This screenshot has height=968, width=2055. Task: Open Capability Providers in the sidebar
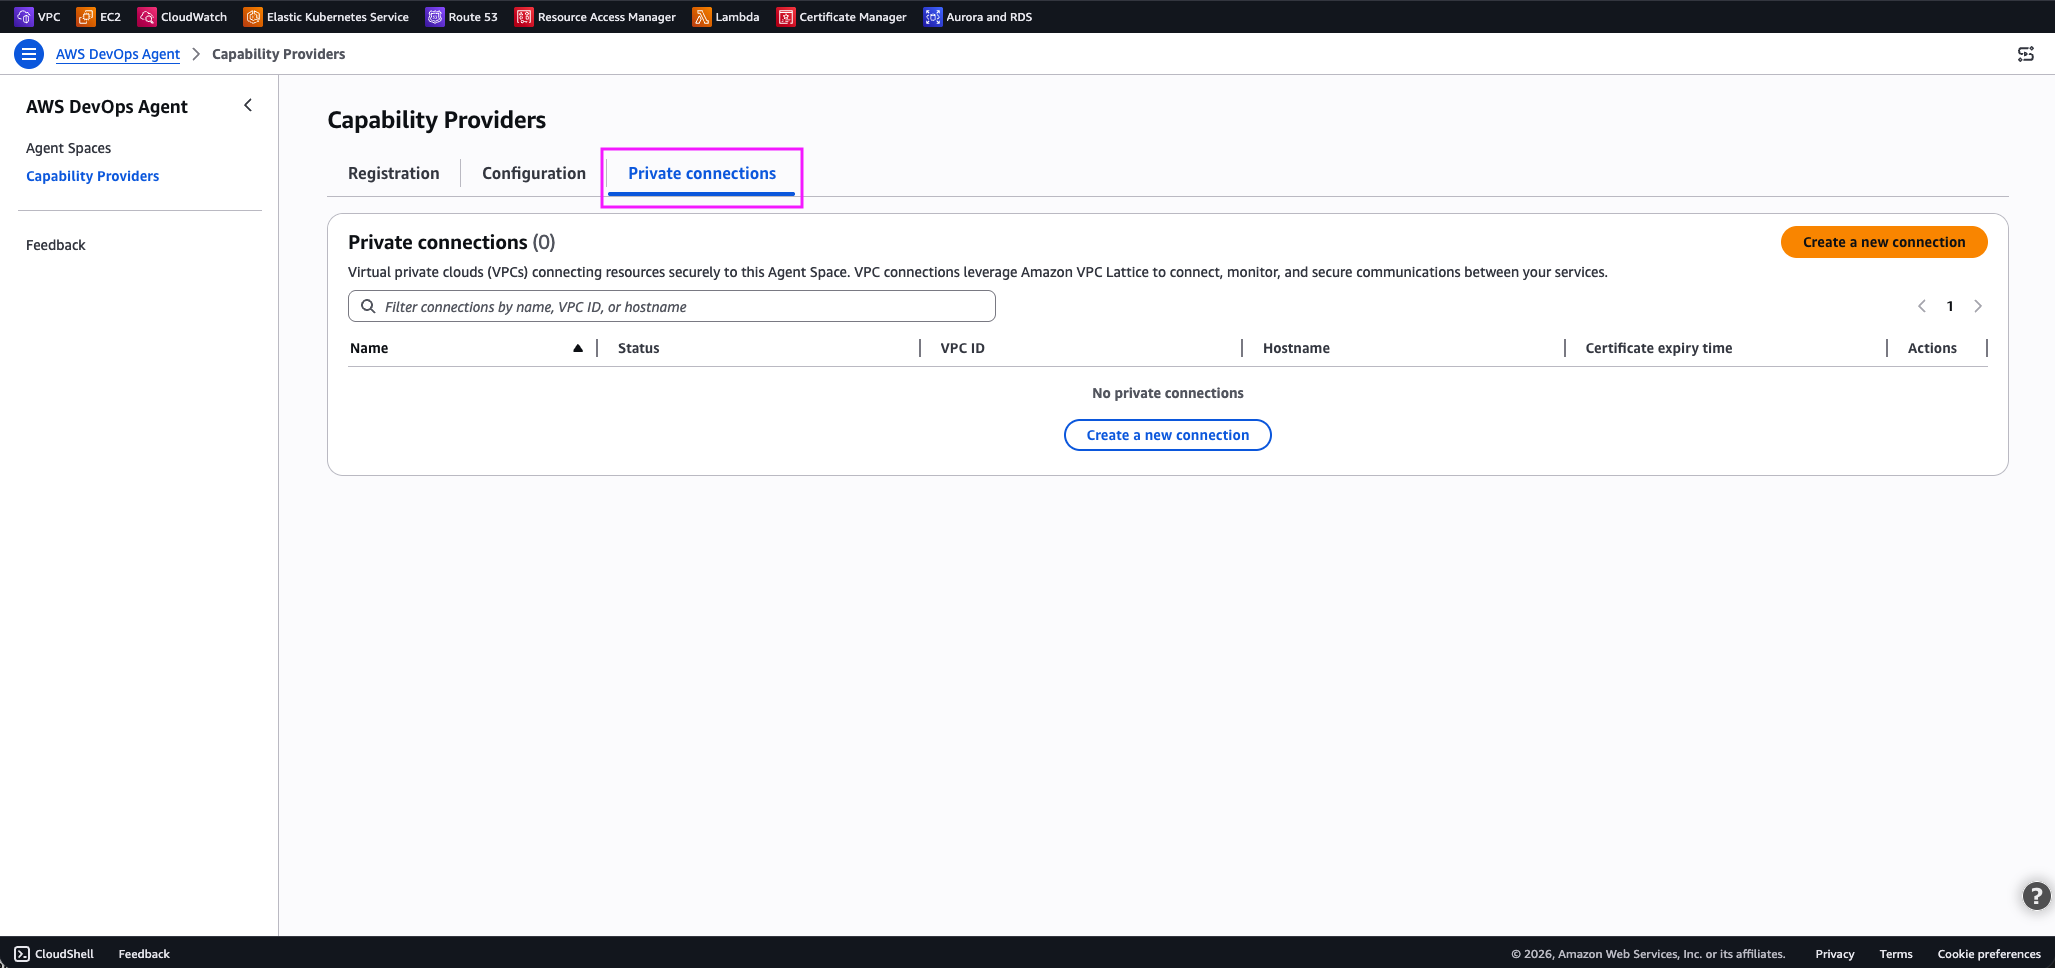tap(93, 176)
